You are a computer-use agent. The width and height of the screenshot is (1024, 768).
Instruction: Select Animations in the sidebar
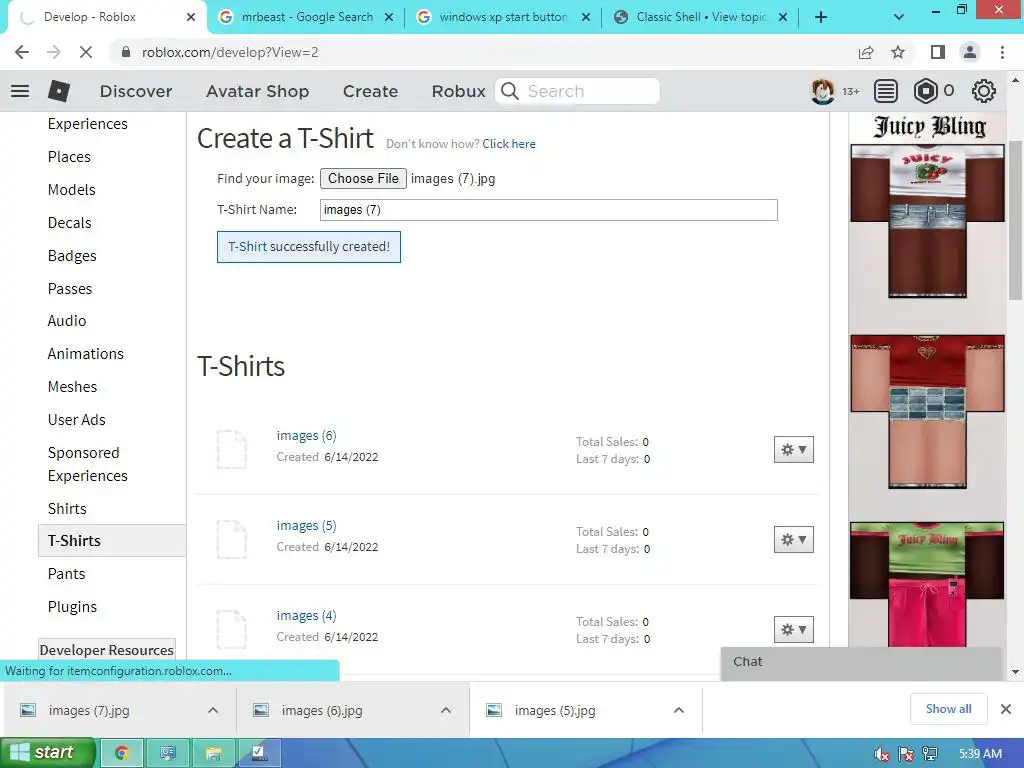[x=86, y=353]
